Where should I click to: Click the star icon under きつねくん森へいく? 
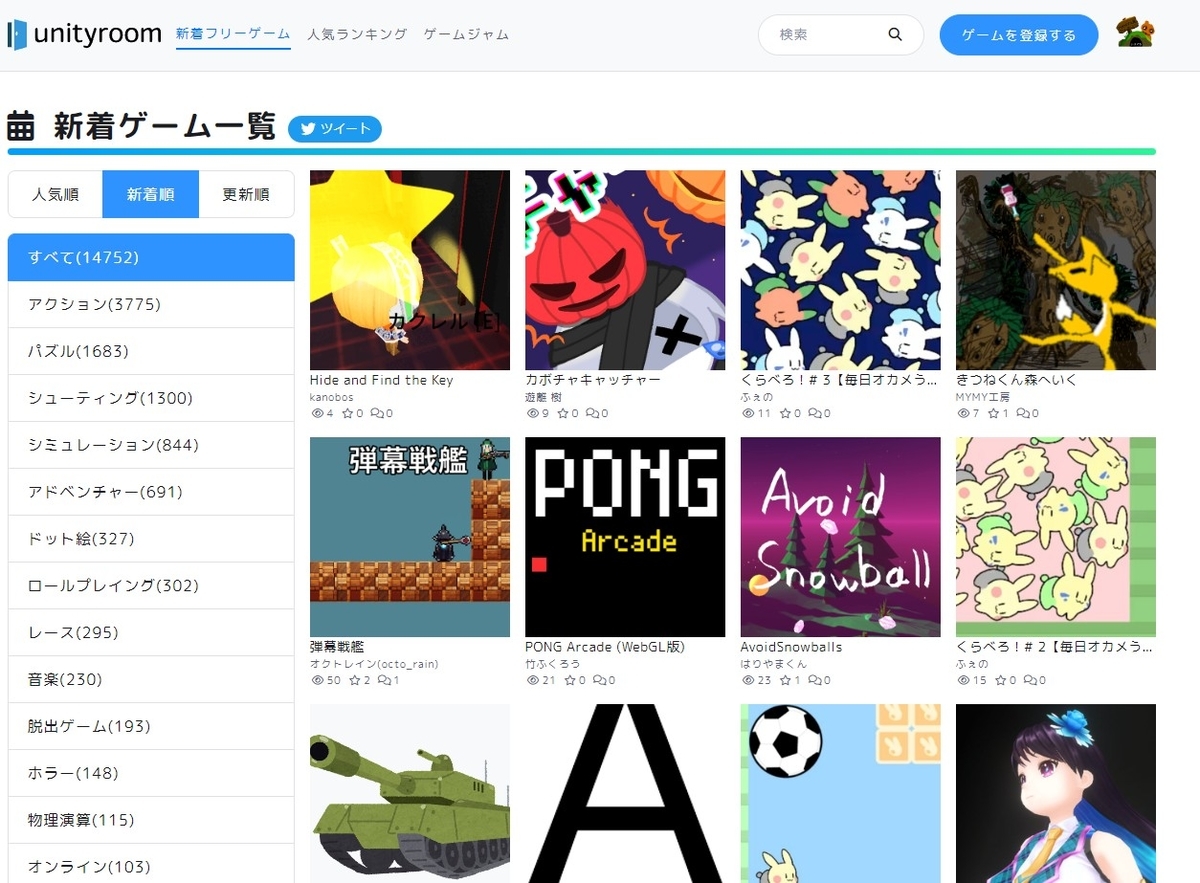point(996,415)
